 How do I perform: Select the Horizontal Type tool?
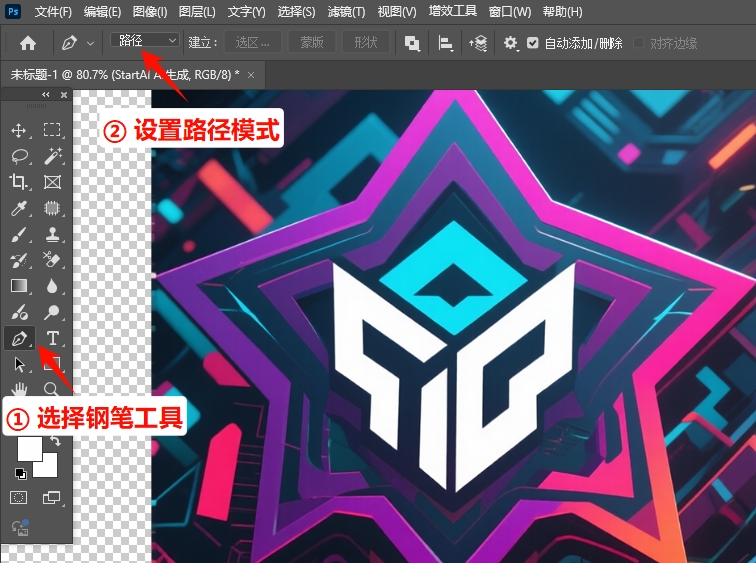(53, 338)
